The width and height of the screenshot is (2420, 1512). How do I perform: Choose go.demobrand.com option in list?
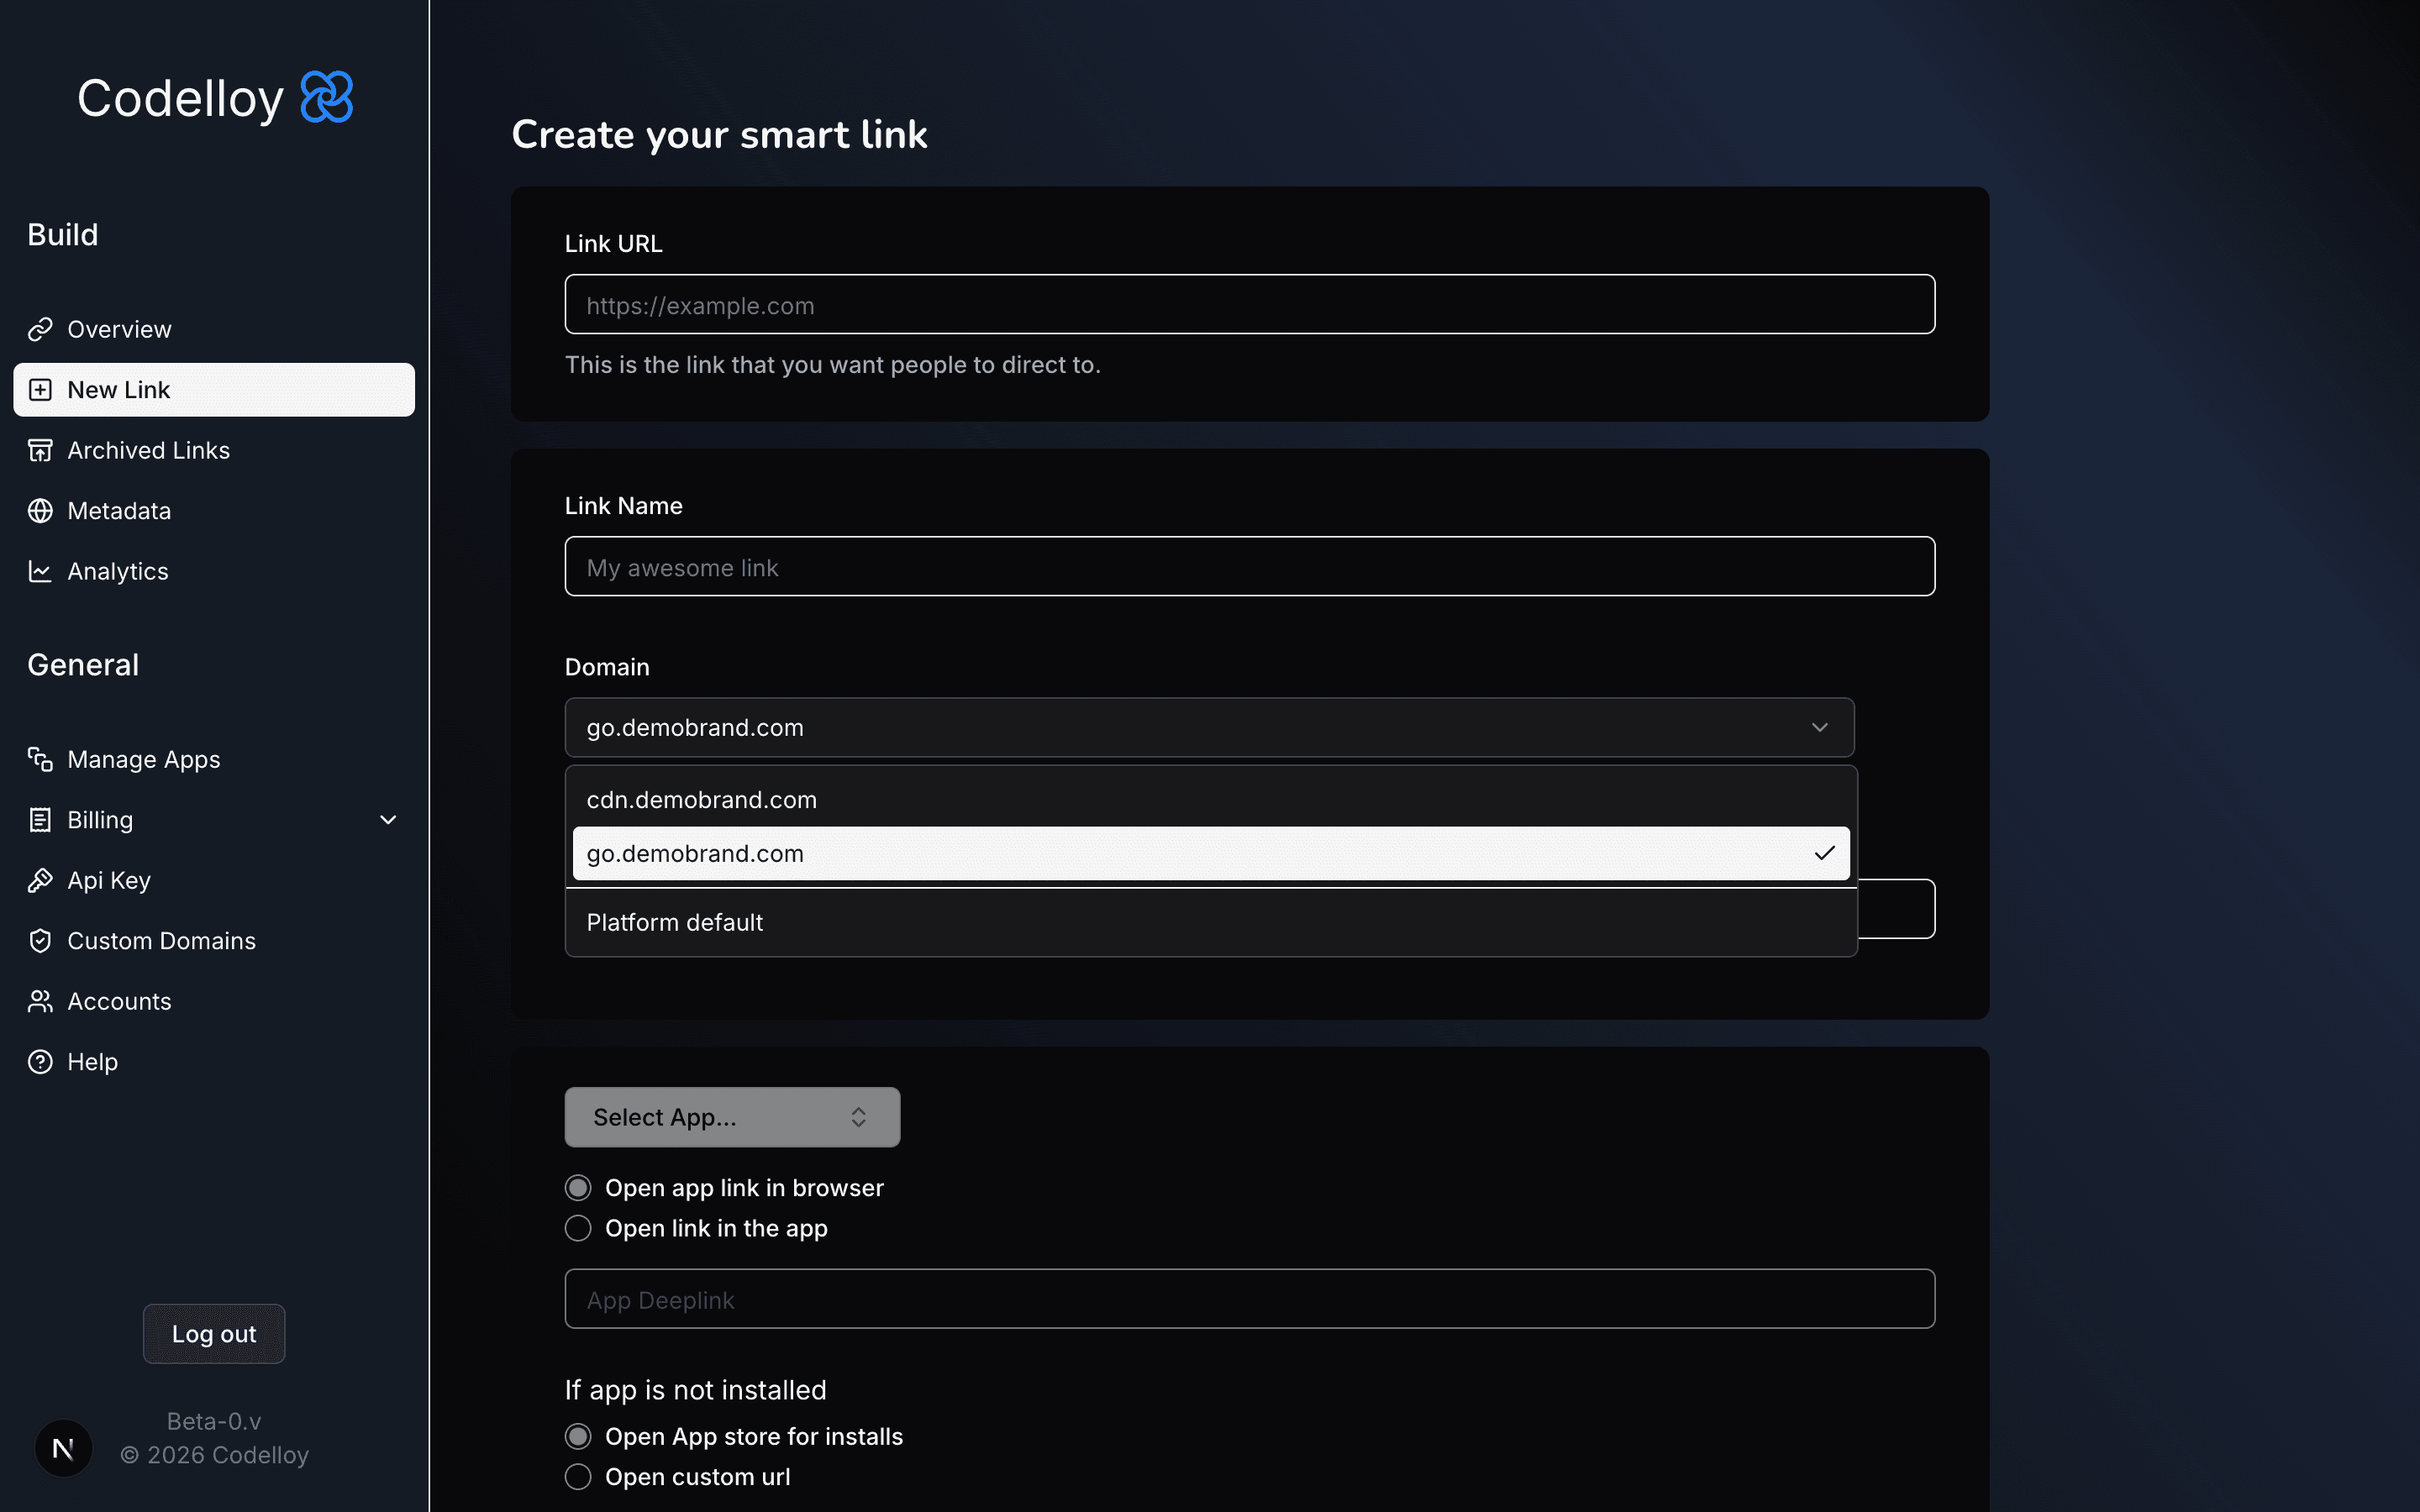coord(1211,853)
